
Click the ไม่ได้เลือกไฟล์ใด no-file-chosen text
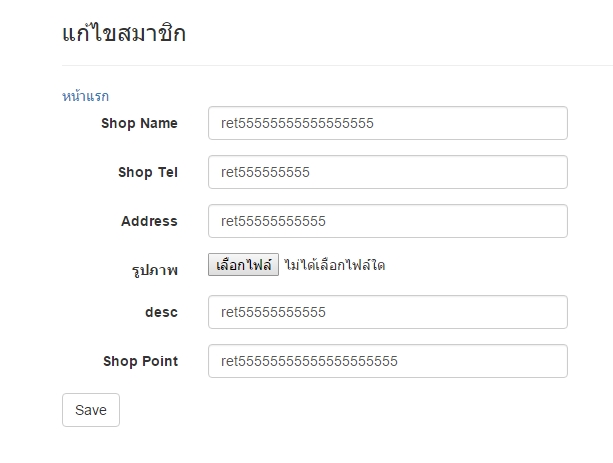coord(335,265)
